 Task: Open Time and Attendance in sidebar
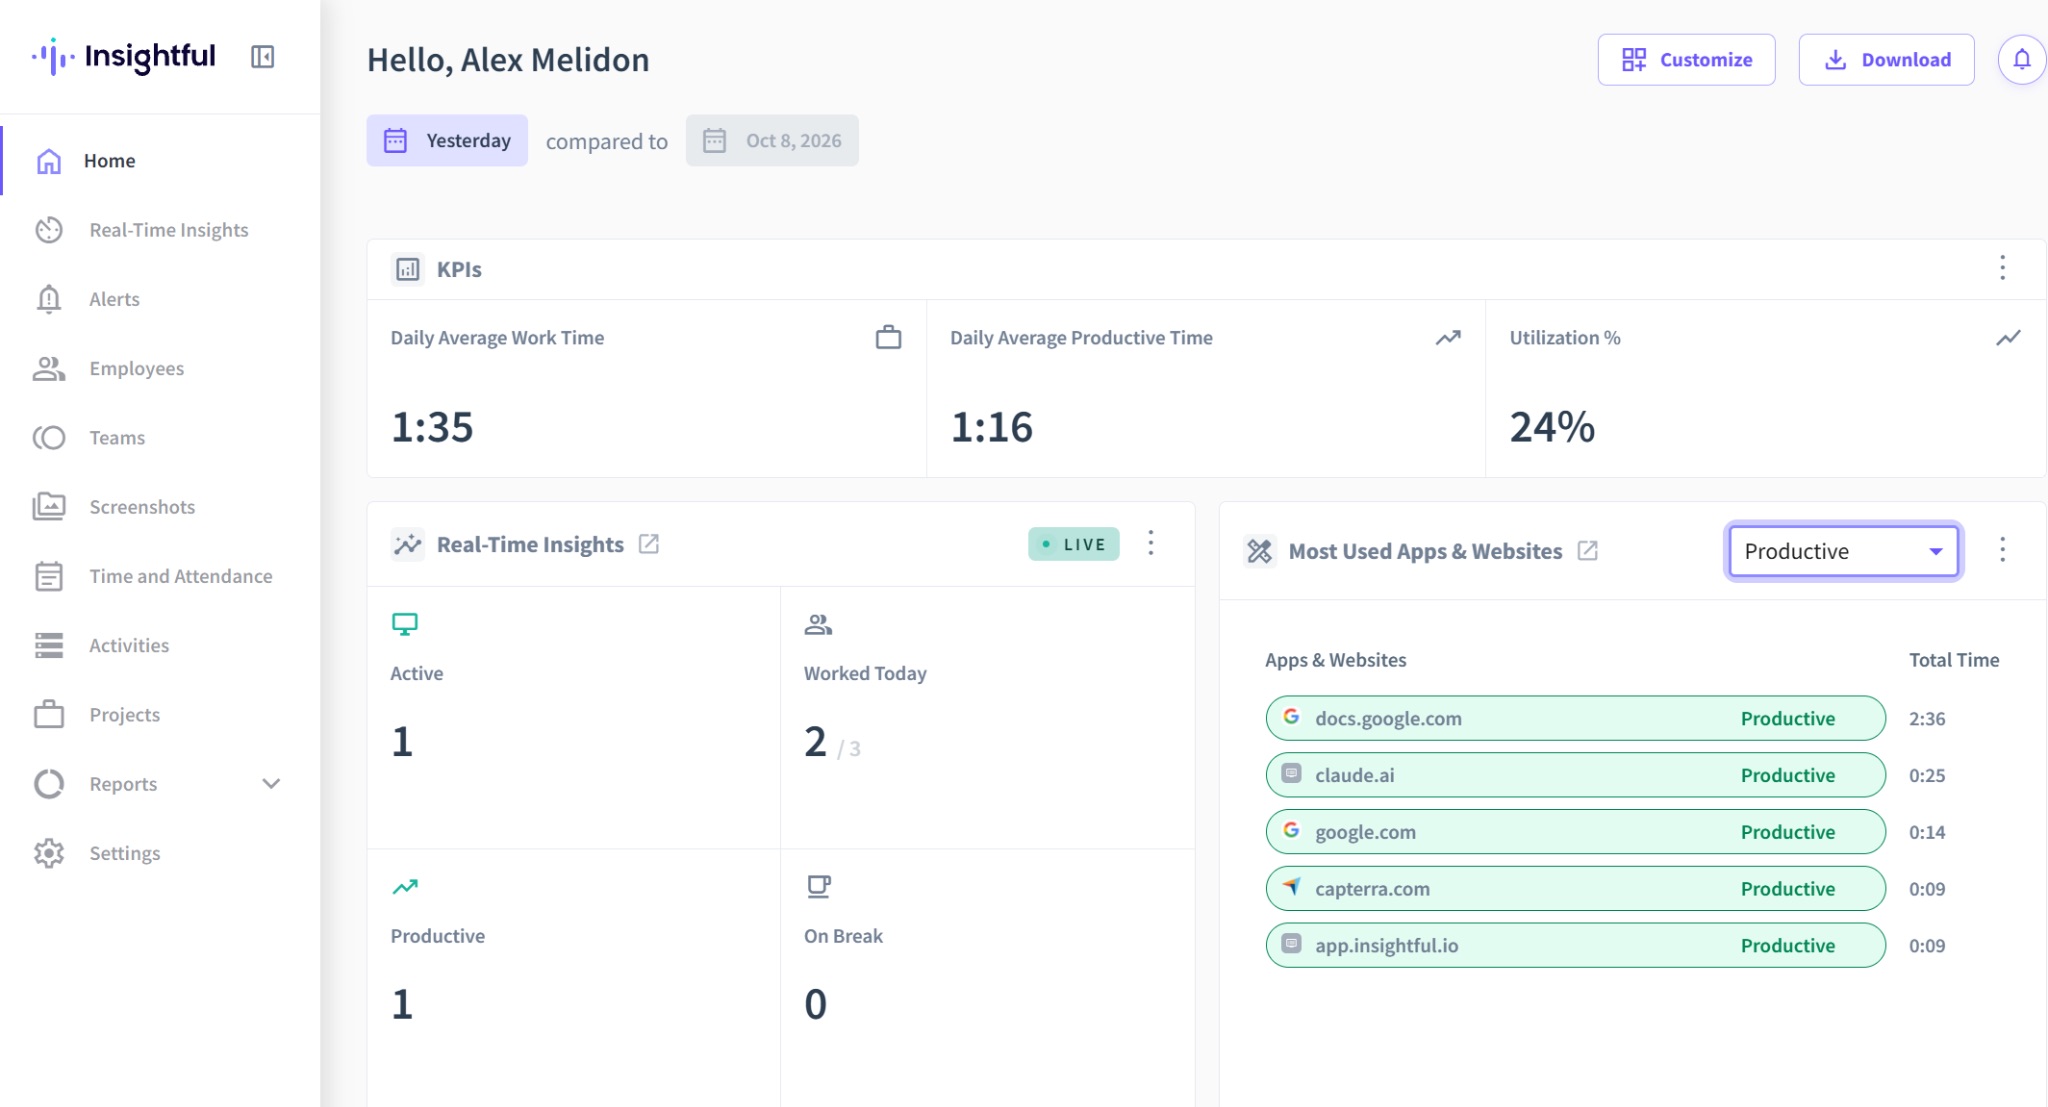pyautogui.click(x=160, y=576)
